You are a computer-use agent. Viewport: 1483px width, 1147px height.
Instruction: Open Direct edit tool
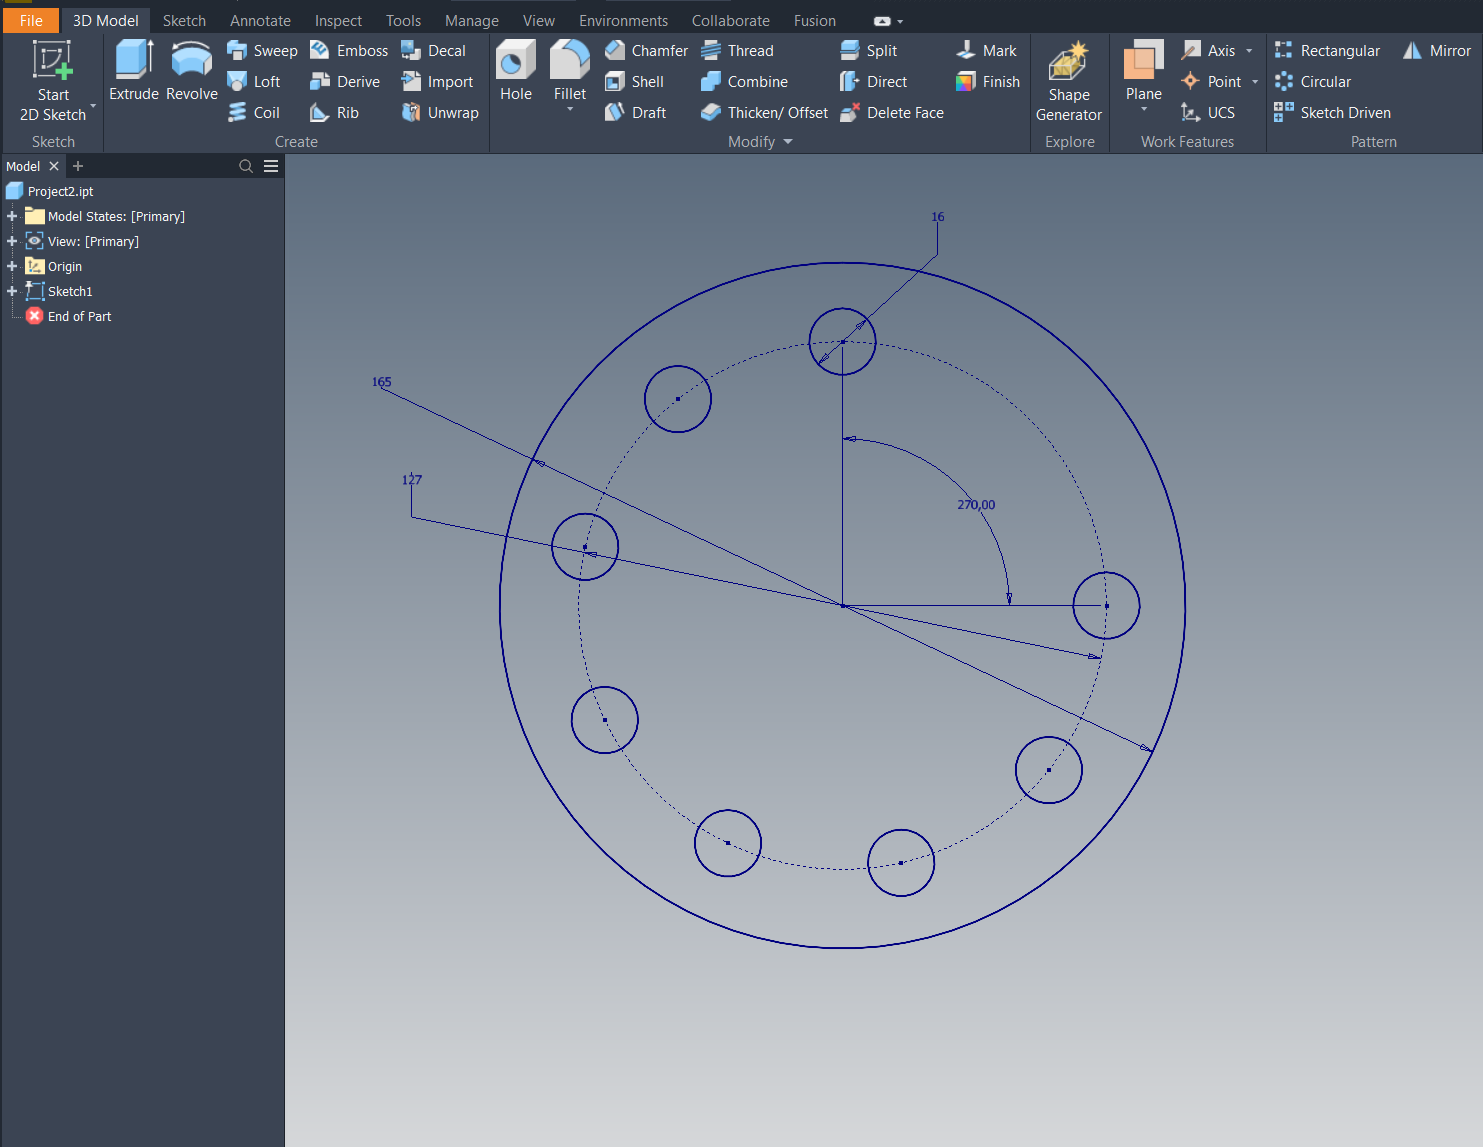pyautogui.click(x=873, y=82)
